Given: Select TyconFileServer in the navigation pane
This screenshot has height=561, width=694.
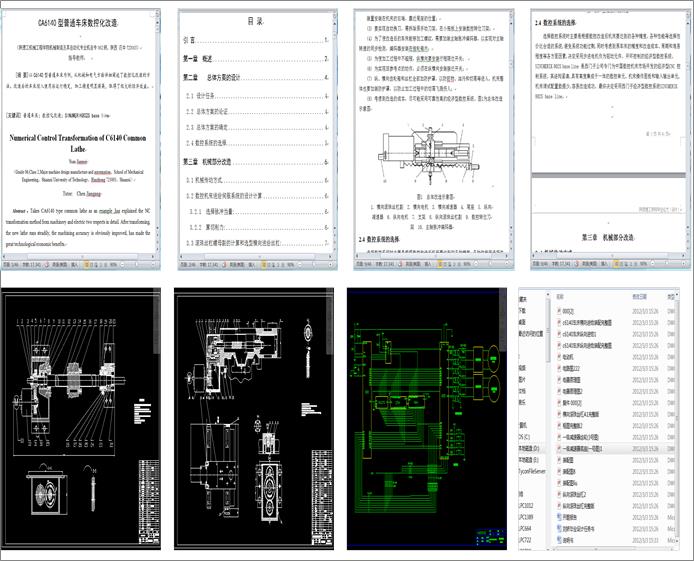Looking at the screenshot, I should [532, 472].
